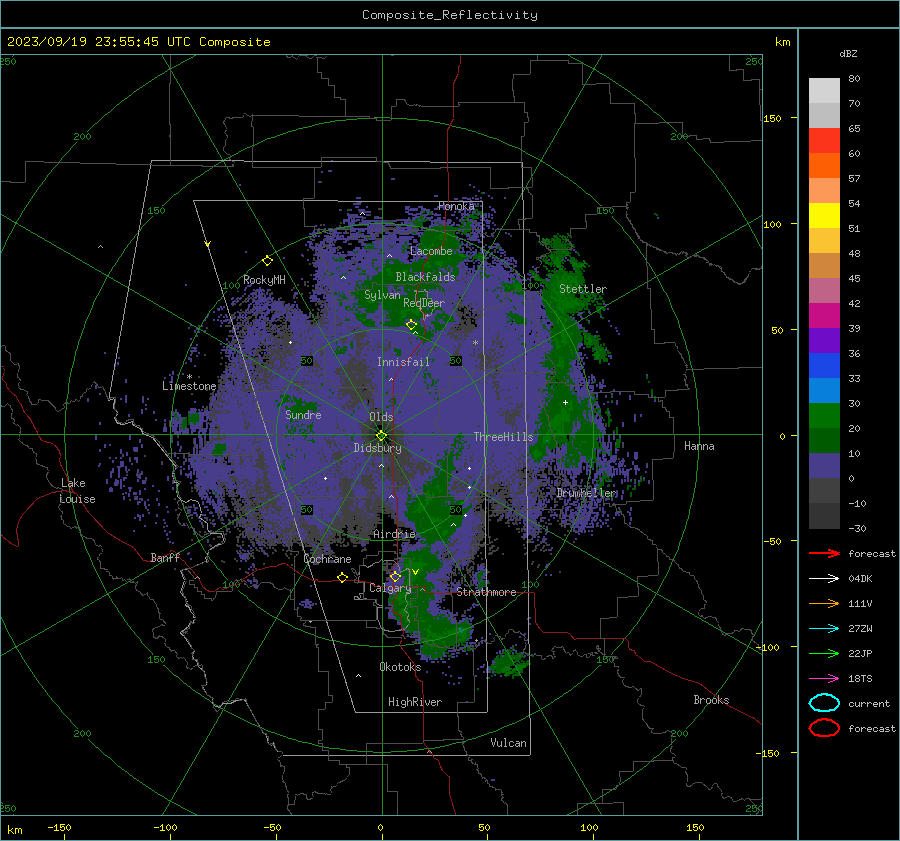The image size is (900, 841).
Task: Click the Calgary city label
Action: click(390, 588)
